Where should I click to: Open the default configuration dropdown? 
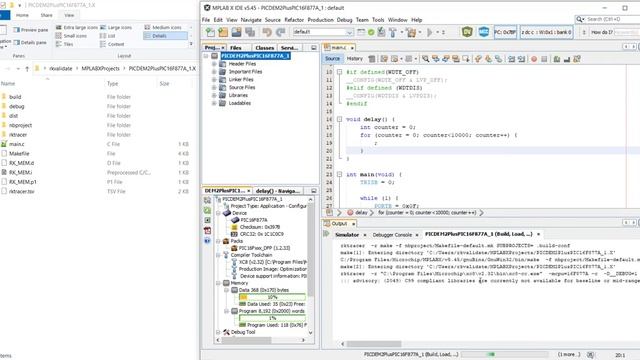[x=322, y=32]
